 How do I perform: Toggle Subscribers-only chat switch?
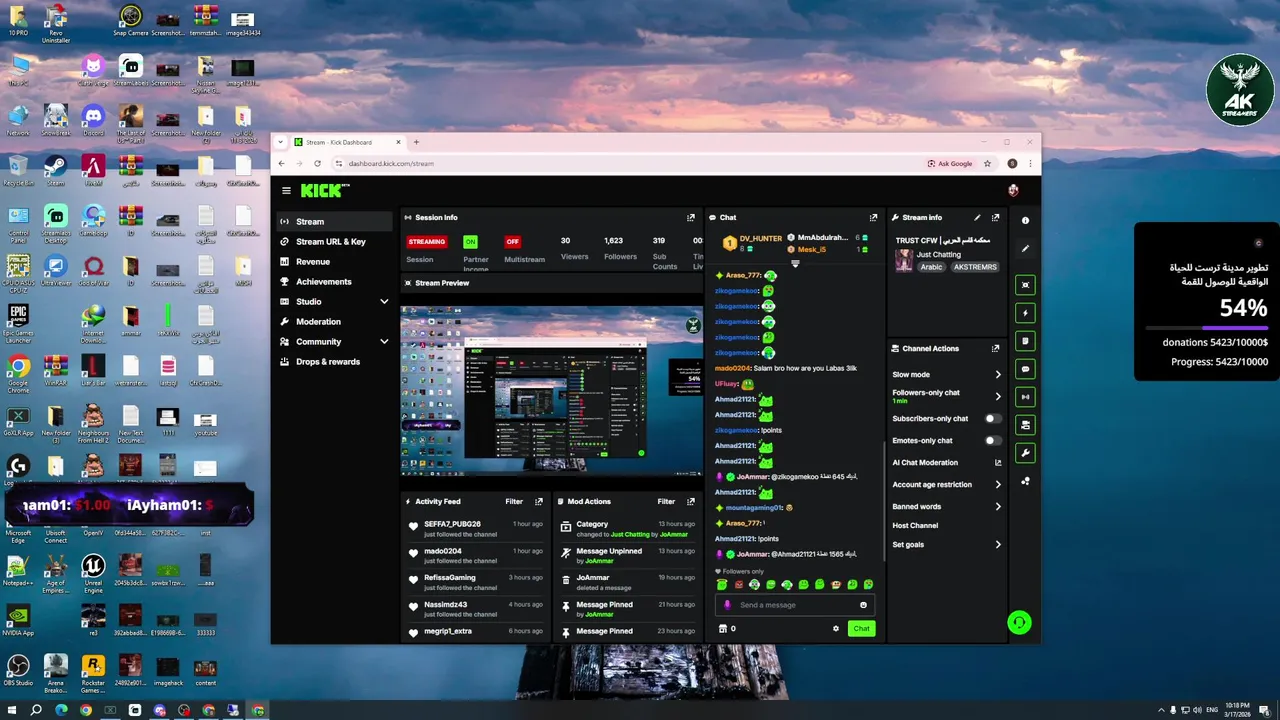click(992, 419)
